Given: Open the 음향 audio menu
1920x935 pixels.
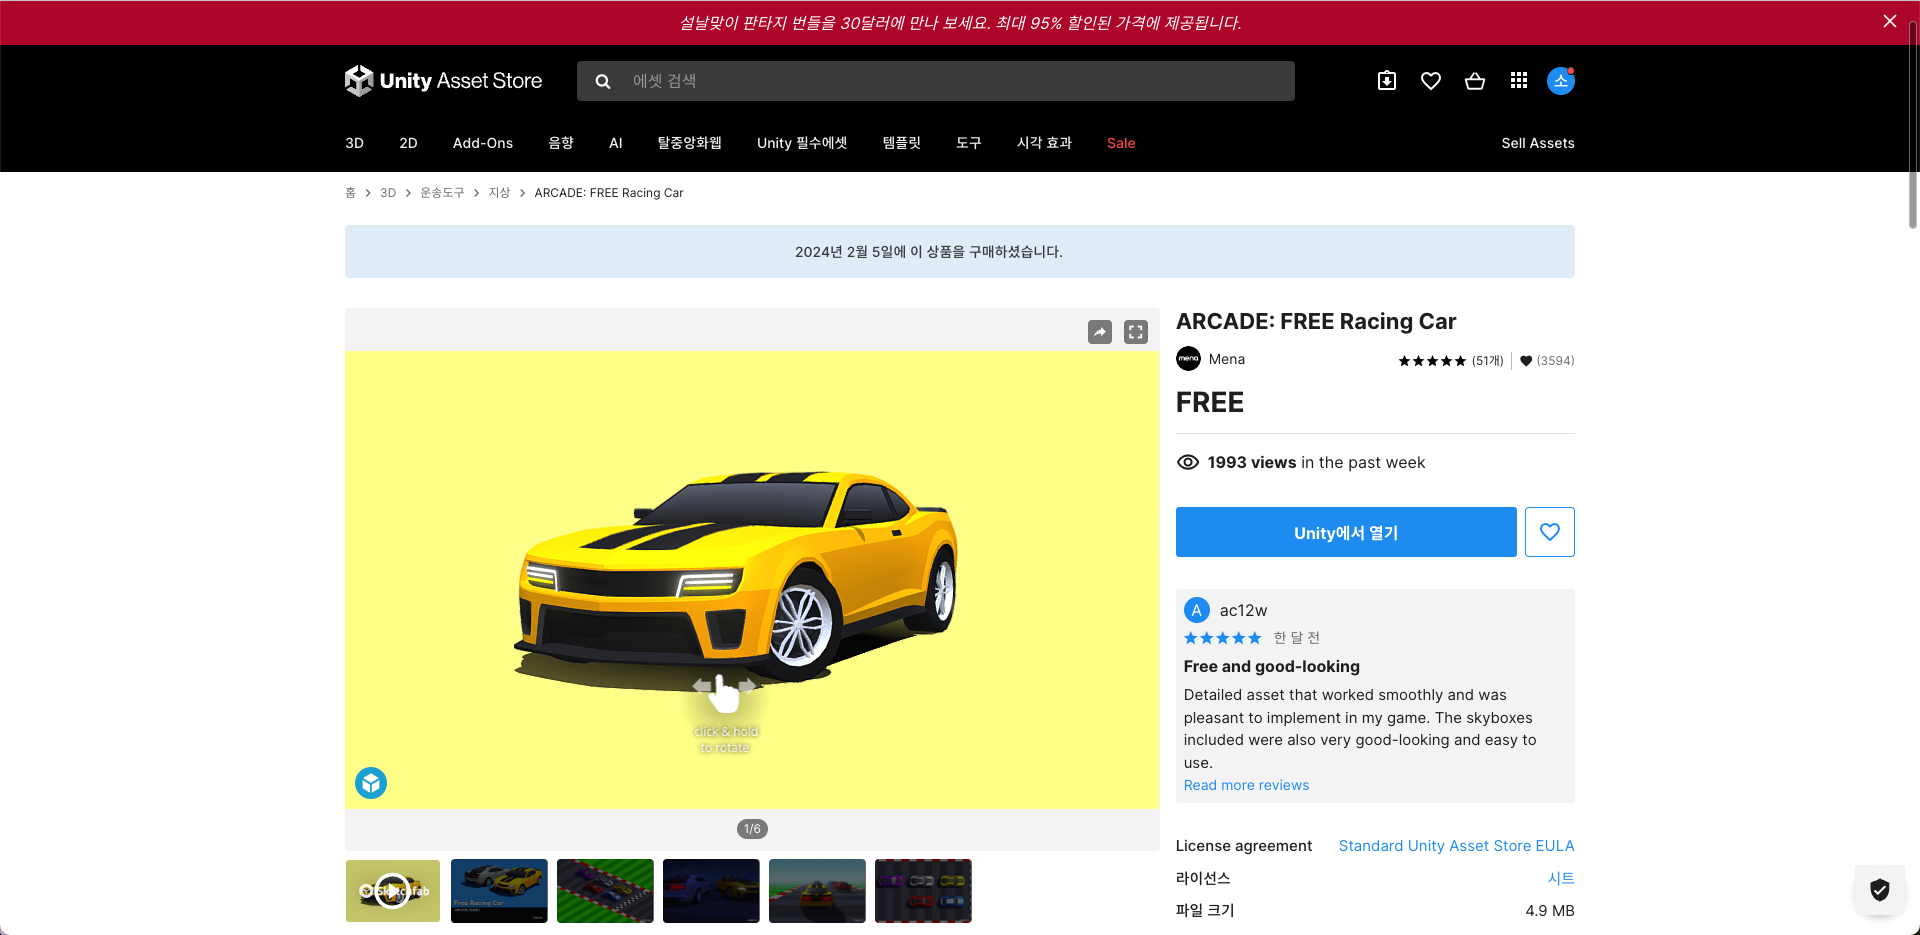Looking at the screenshot, I should (561, 143).
